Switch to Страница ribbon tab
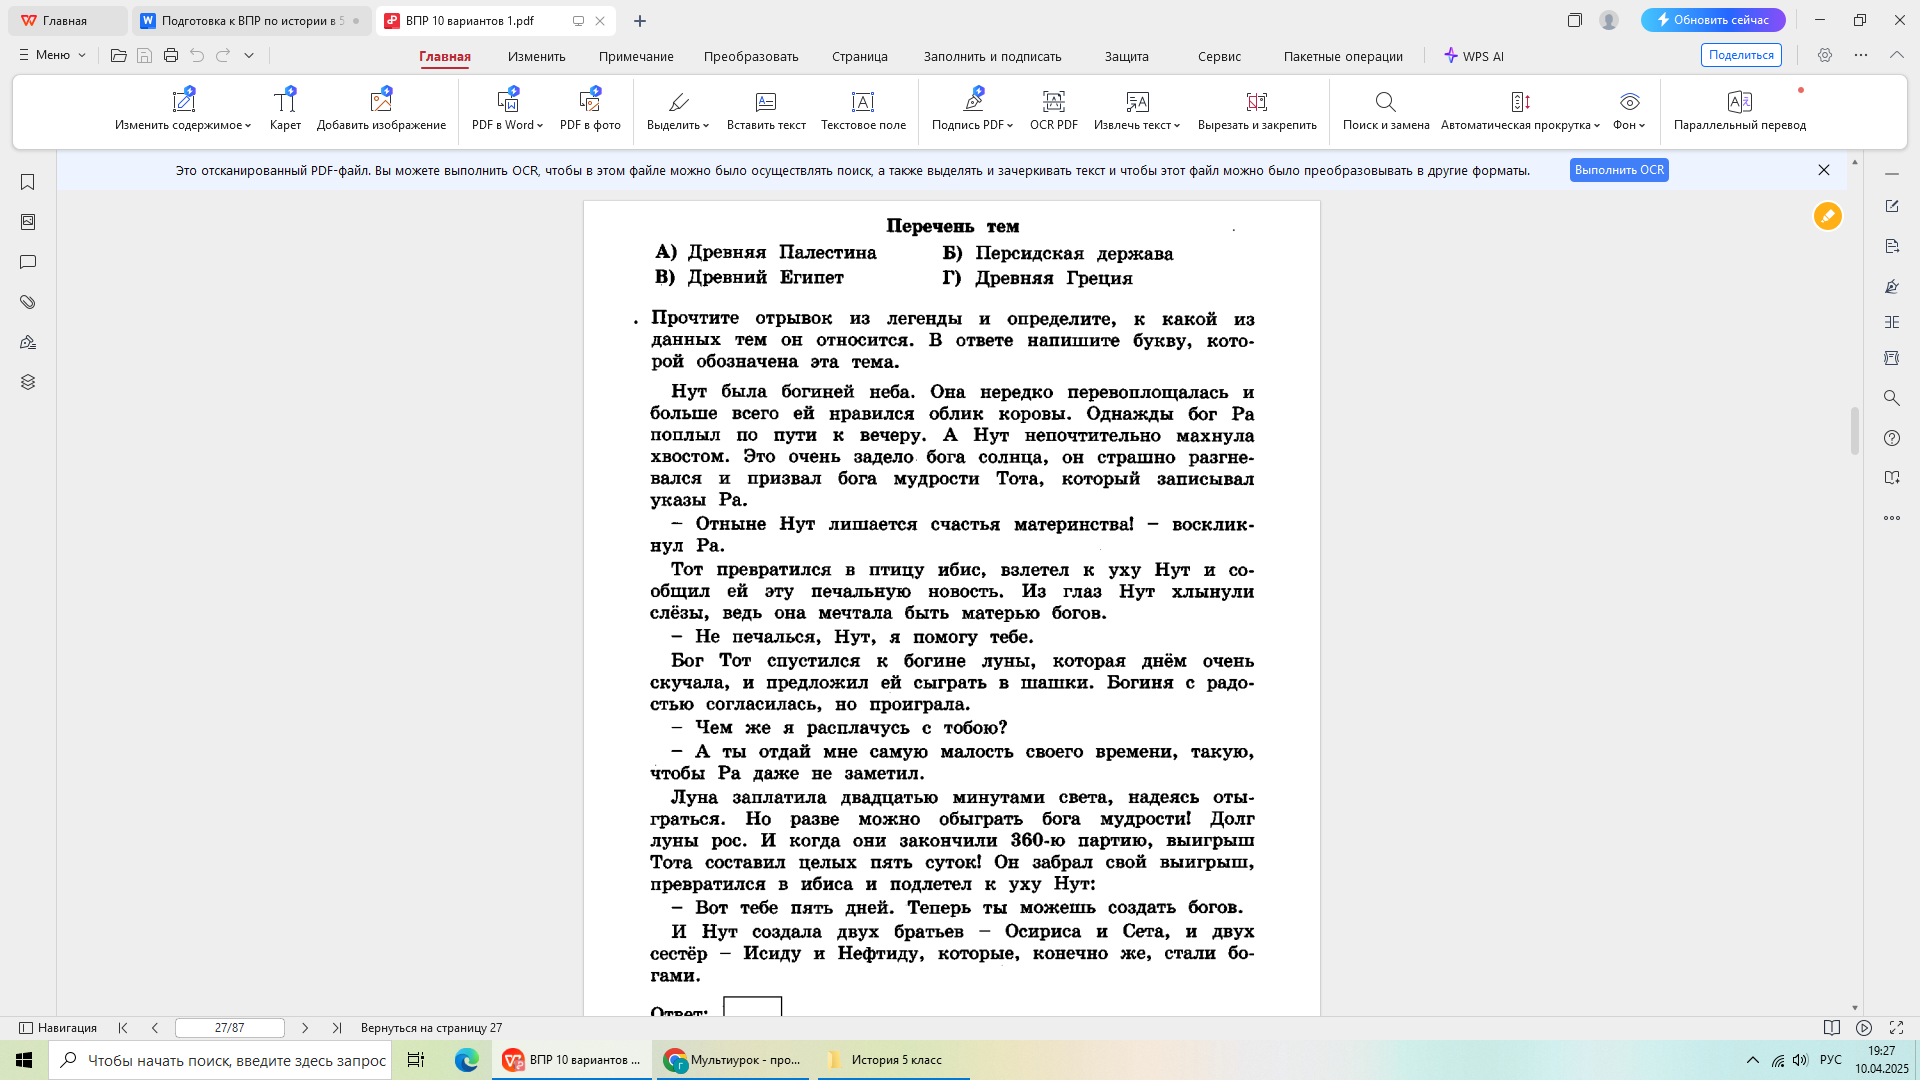This screenshot has height=1080, width=1920. point(860,56)
